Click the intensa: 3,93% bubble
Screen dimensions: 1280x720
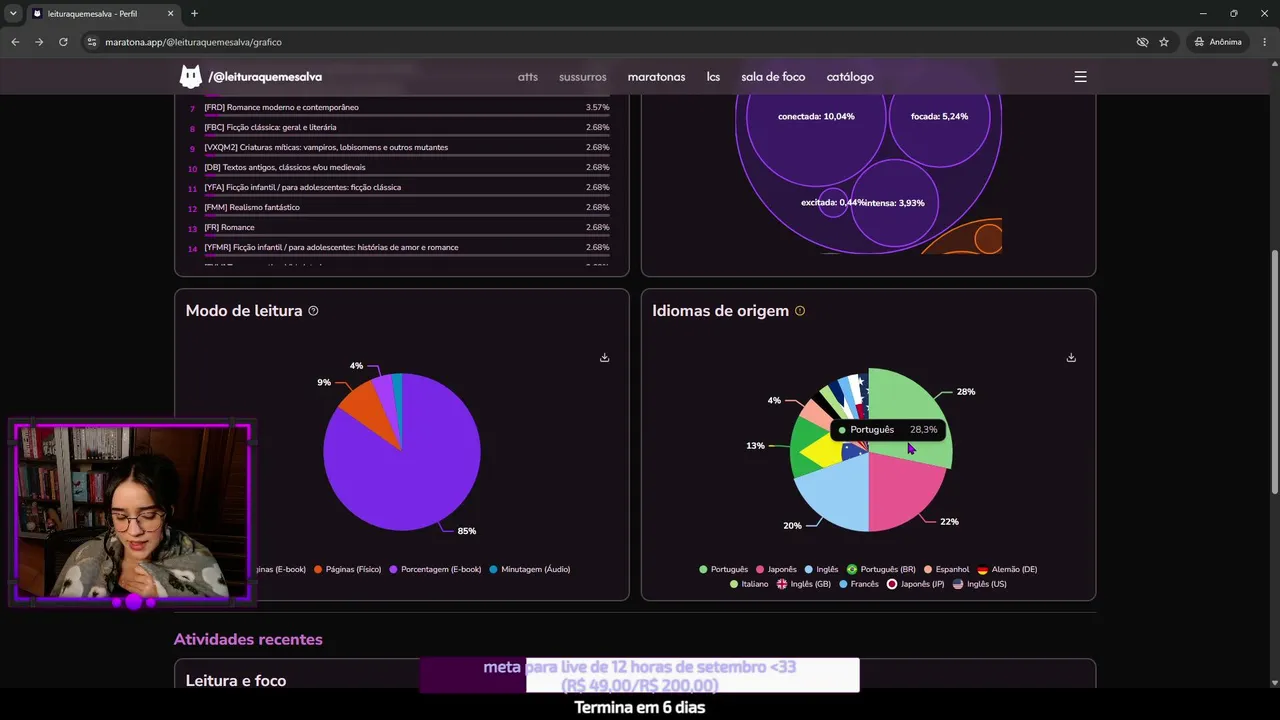click(x=894, y=203)
